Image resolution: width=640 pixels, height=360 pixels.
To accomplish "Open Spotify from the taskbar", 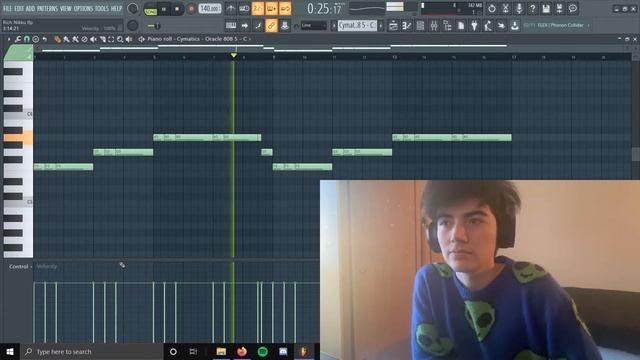I will 262,351.
